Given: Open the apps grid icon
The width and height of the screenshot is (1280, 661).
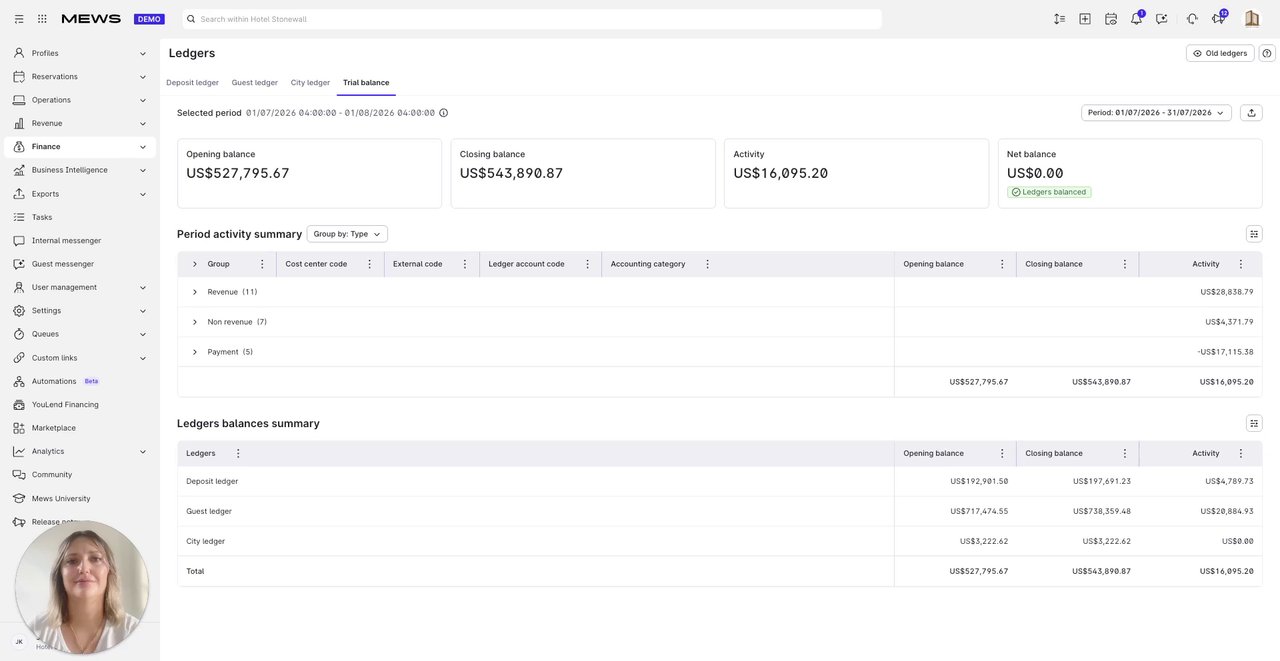Looking at the screenshot, I should (x=42, y=19).
